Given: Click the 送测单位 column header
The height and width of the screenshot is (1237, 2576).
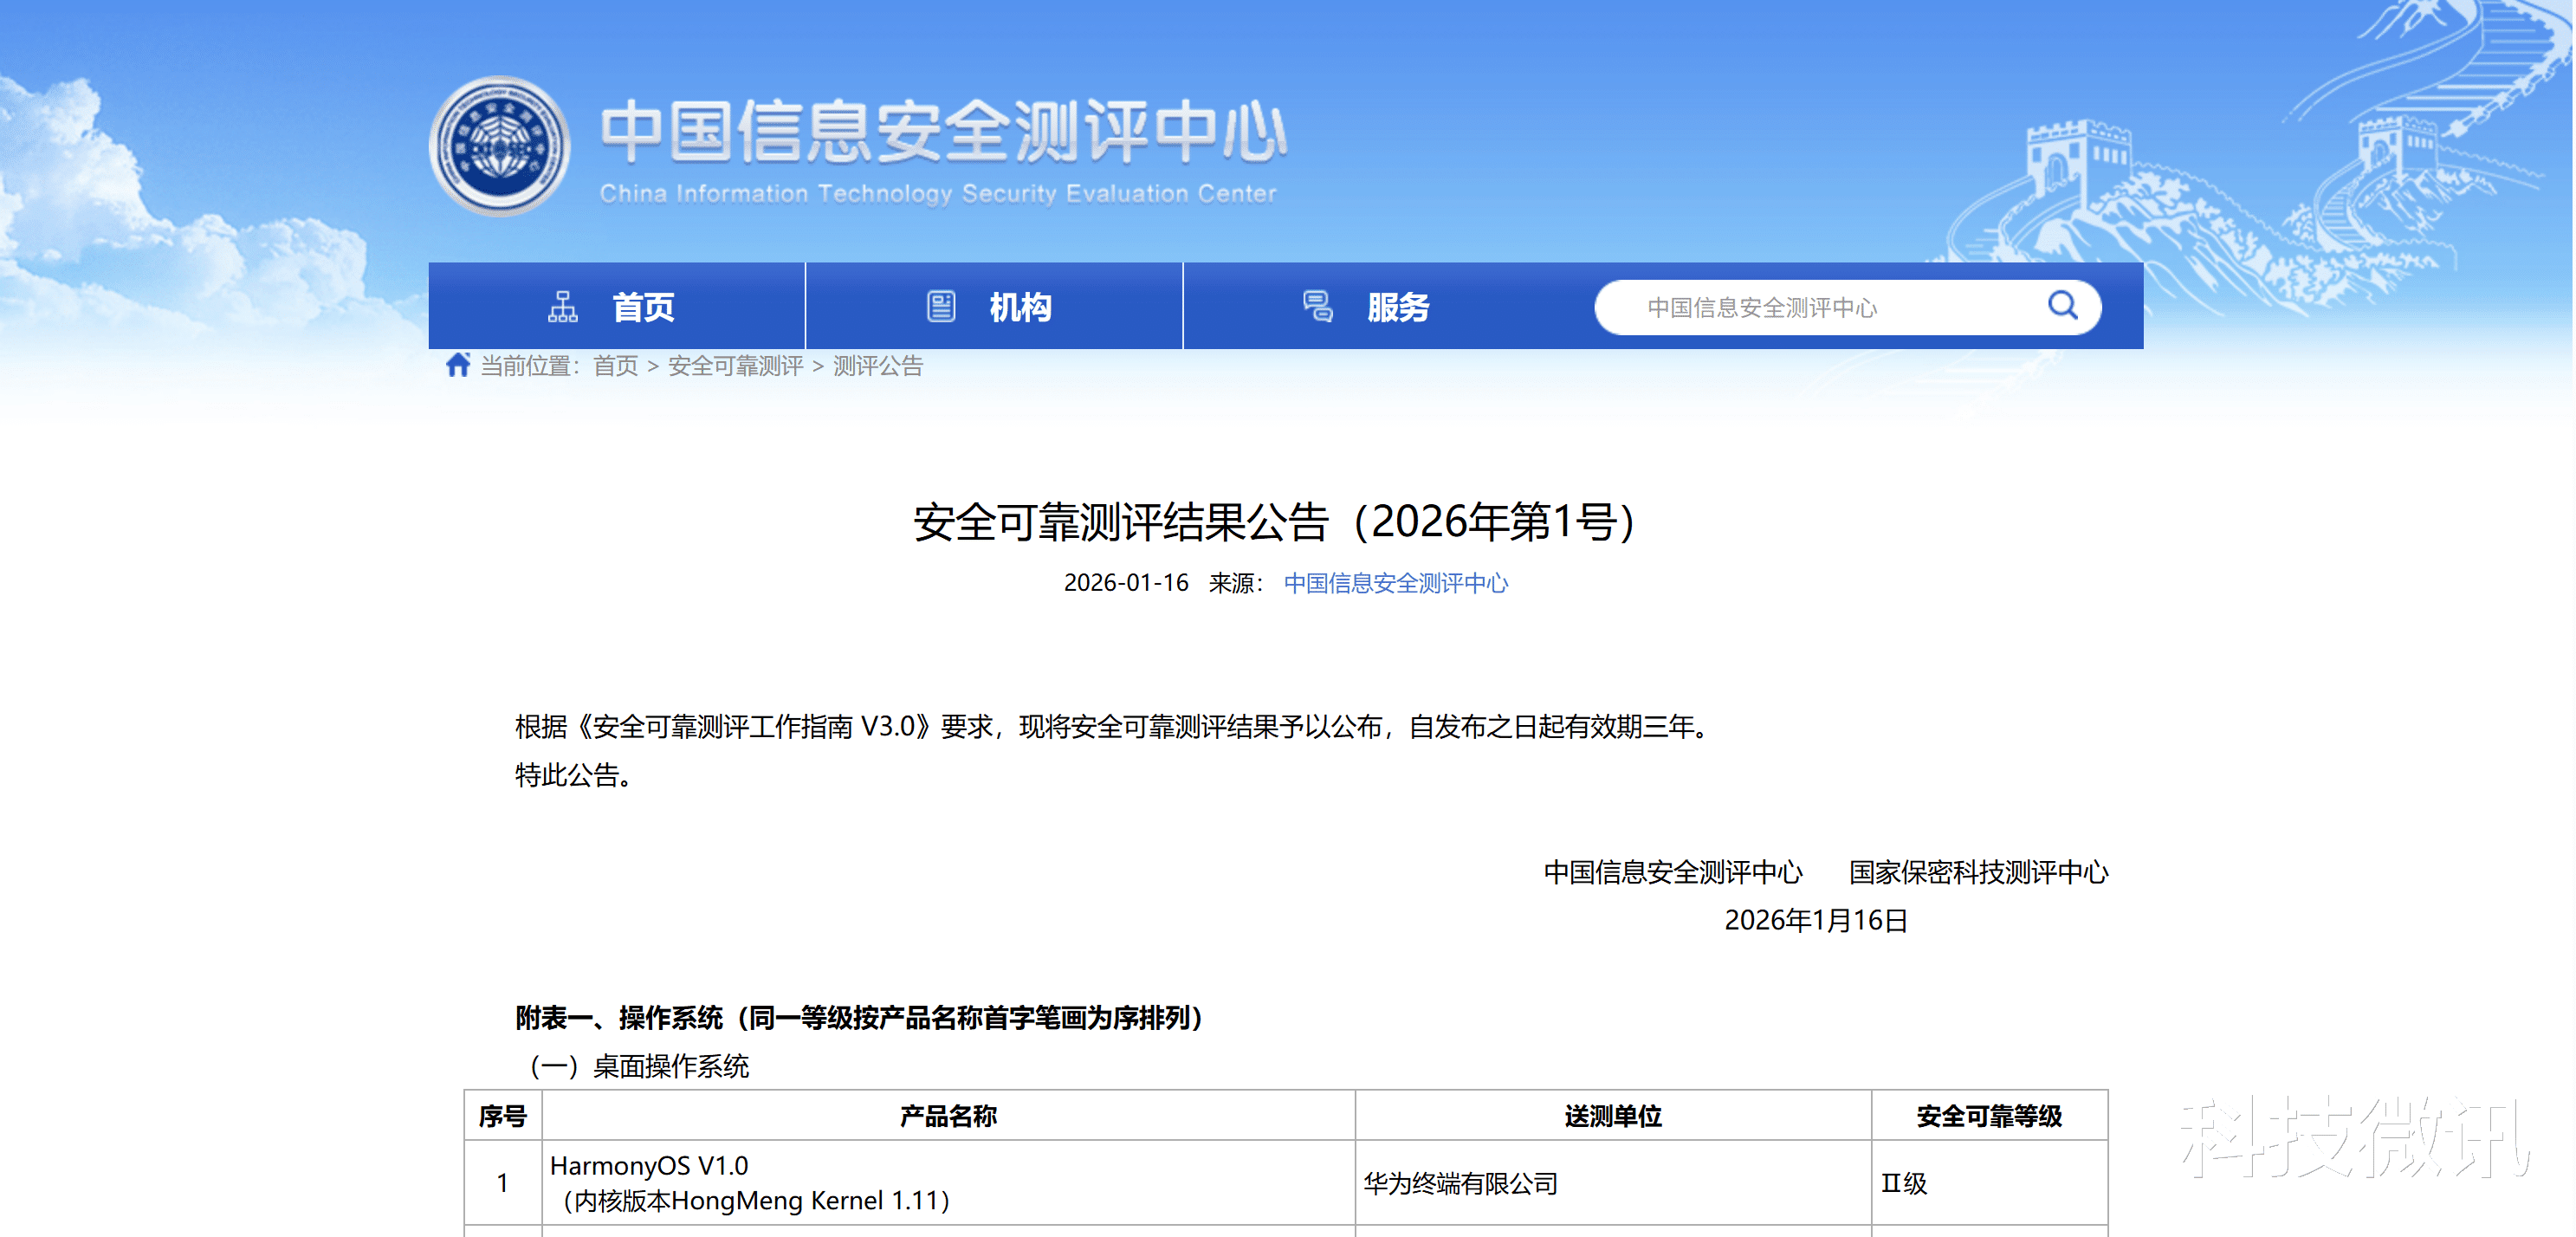Looking at the screenshot, I should (1613, 1116).
